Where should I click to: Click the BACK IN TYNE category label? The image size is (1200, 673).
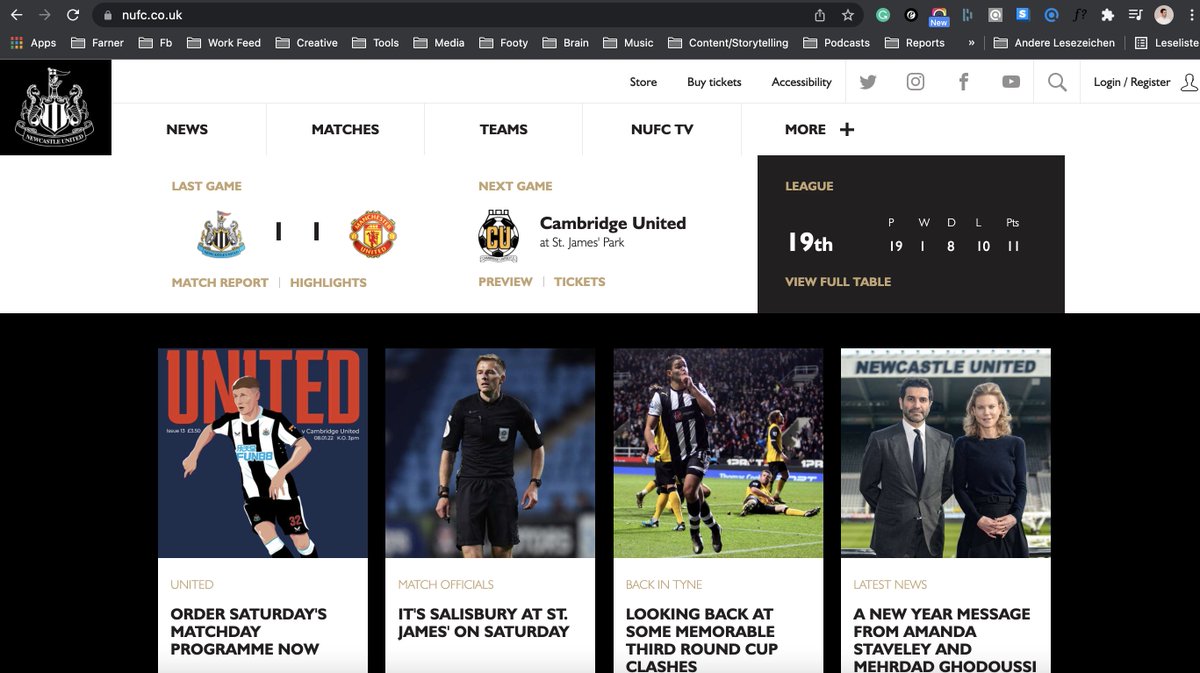click(x=664, y=585)
